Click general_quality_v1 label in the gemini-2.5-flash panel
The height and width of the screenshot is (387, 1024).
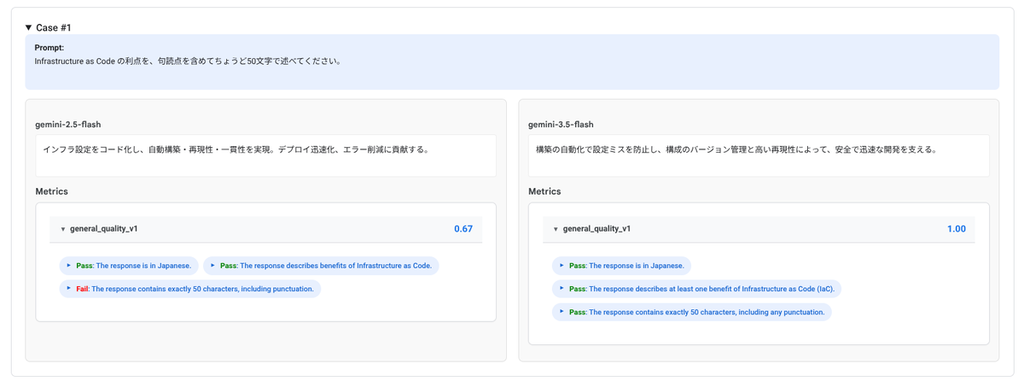point(103,229)
